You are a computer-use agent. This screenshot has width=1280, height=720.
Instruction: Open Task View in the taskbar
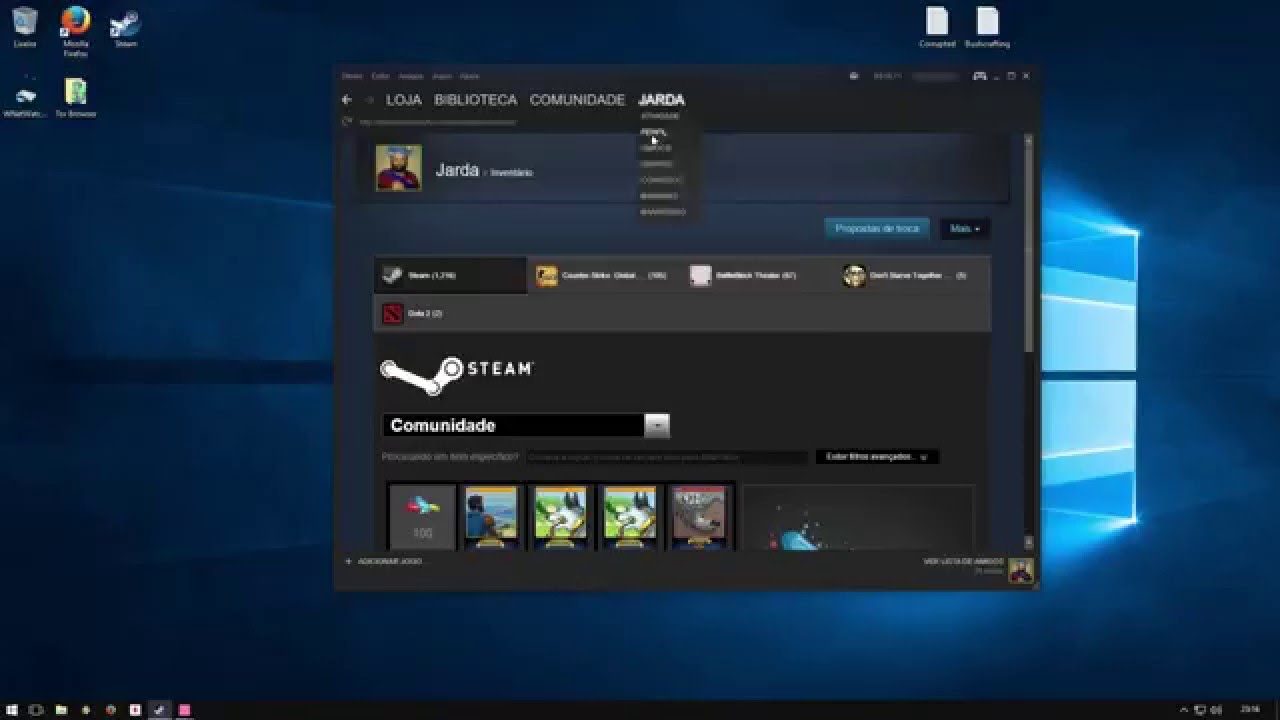(x=36, y=710)
